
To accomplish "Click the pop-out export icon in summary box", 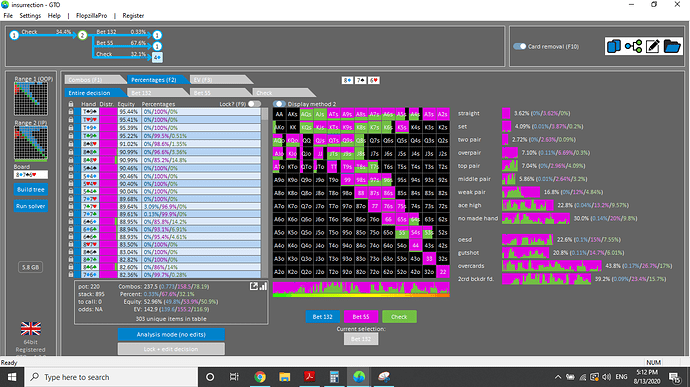I will coord(254,286).
